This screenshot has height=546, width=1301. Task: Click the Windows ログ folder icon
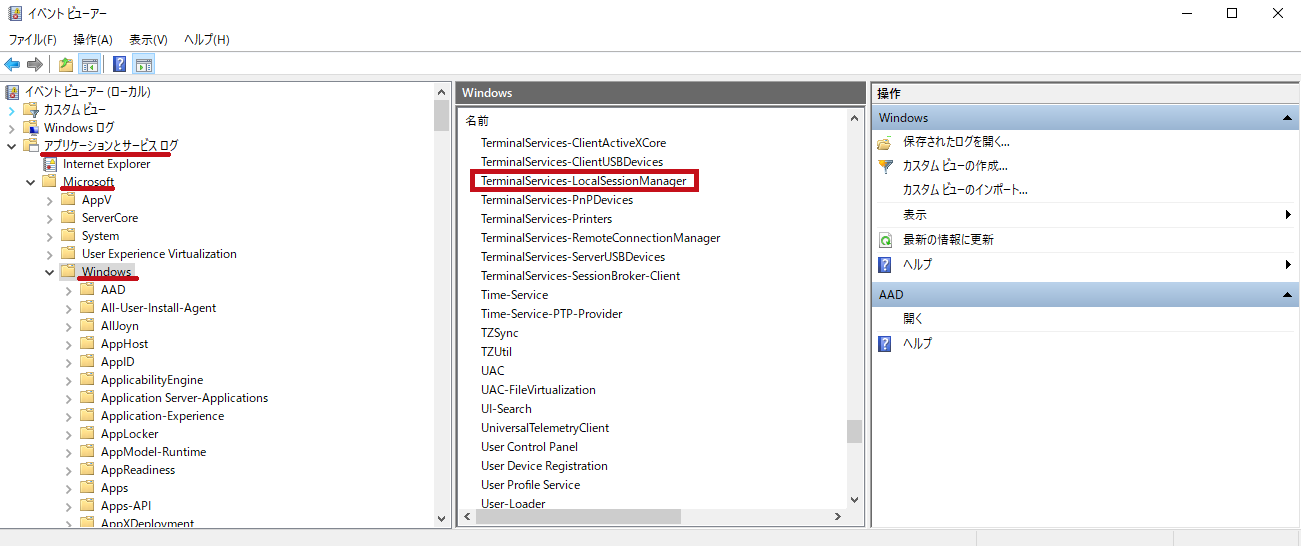[31, 128]
